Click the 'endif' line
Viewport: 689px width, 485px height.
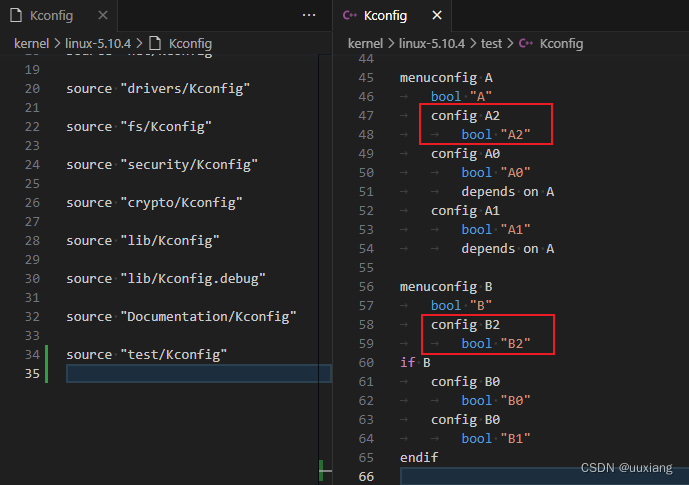click(419, 458)
